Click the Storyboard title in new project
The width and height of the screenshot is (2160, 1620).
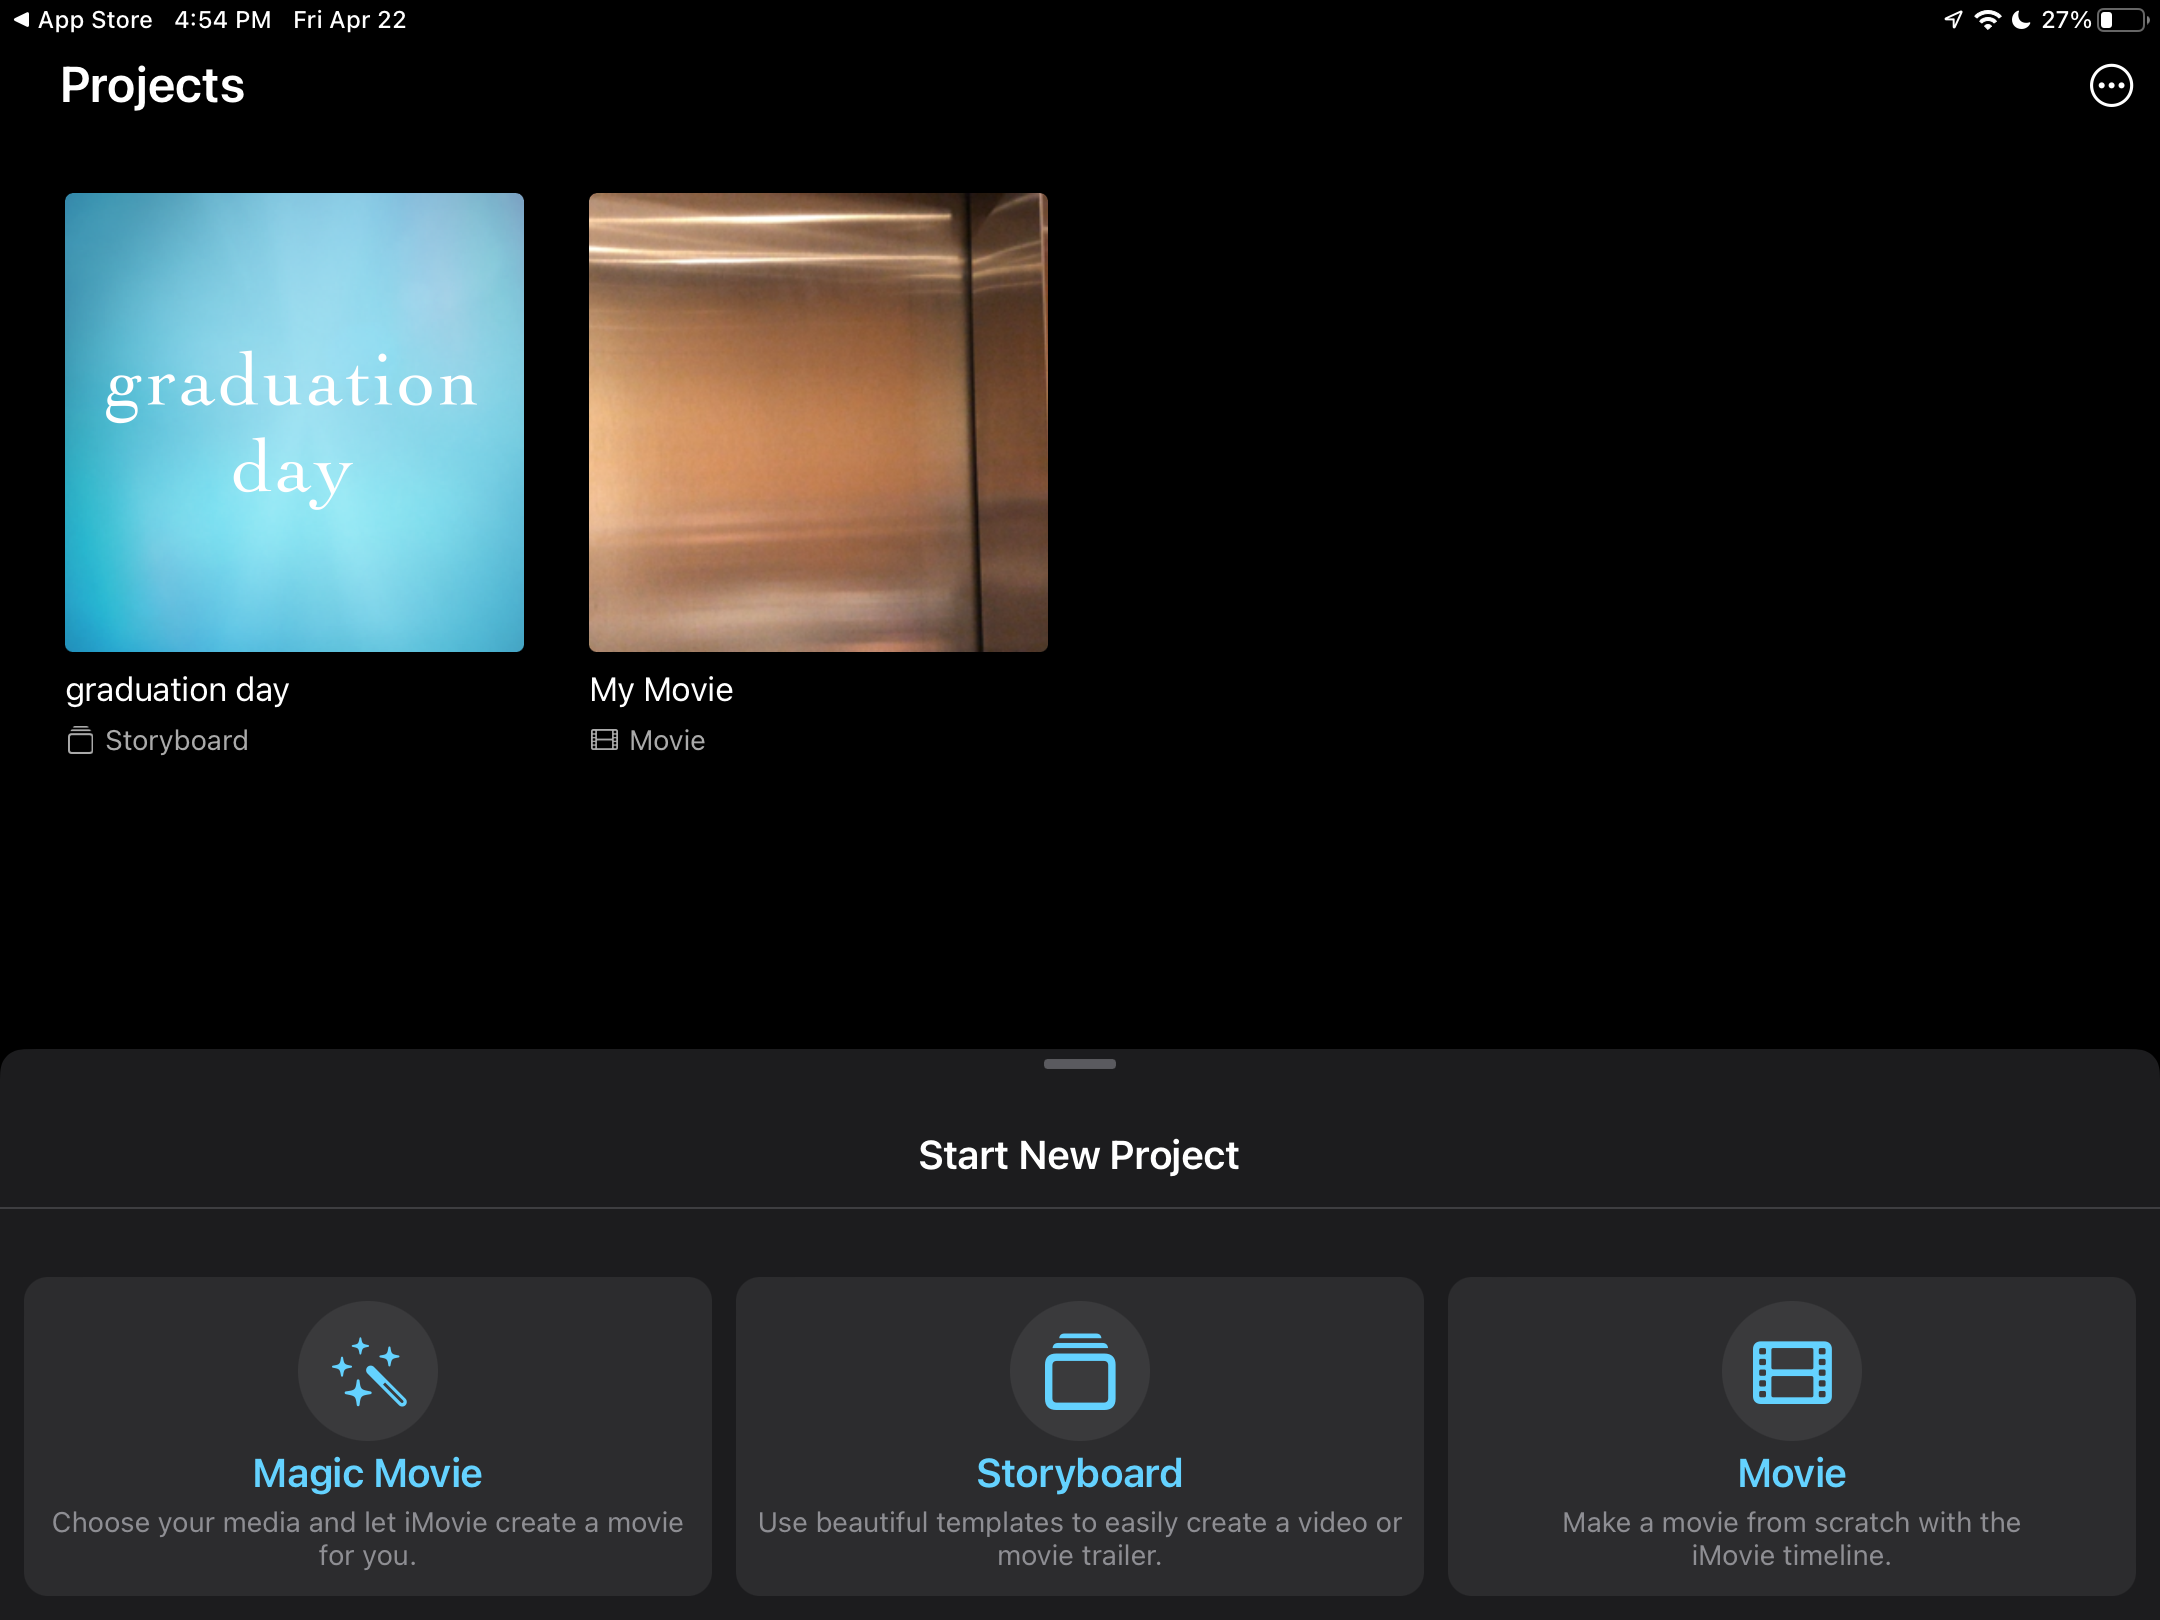pos(1080,1473)
